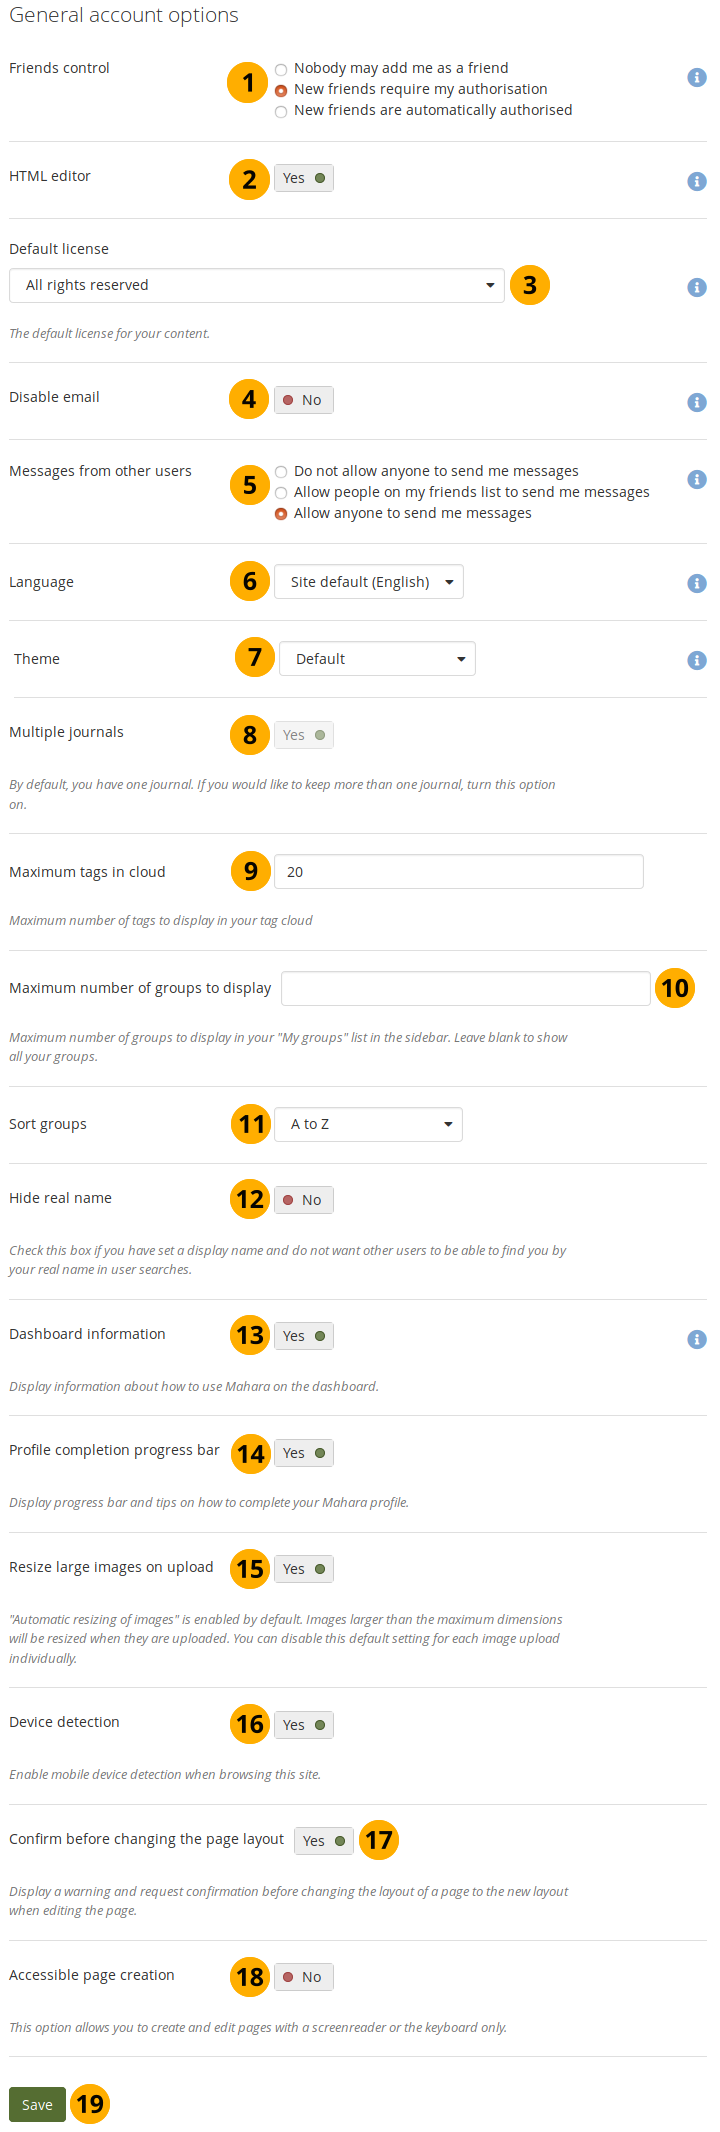Expand the Theme selection dropdown
The height and width of the screenshot is (2132, 720).
click(x=377, y=659)
